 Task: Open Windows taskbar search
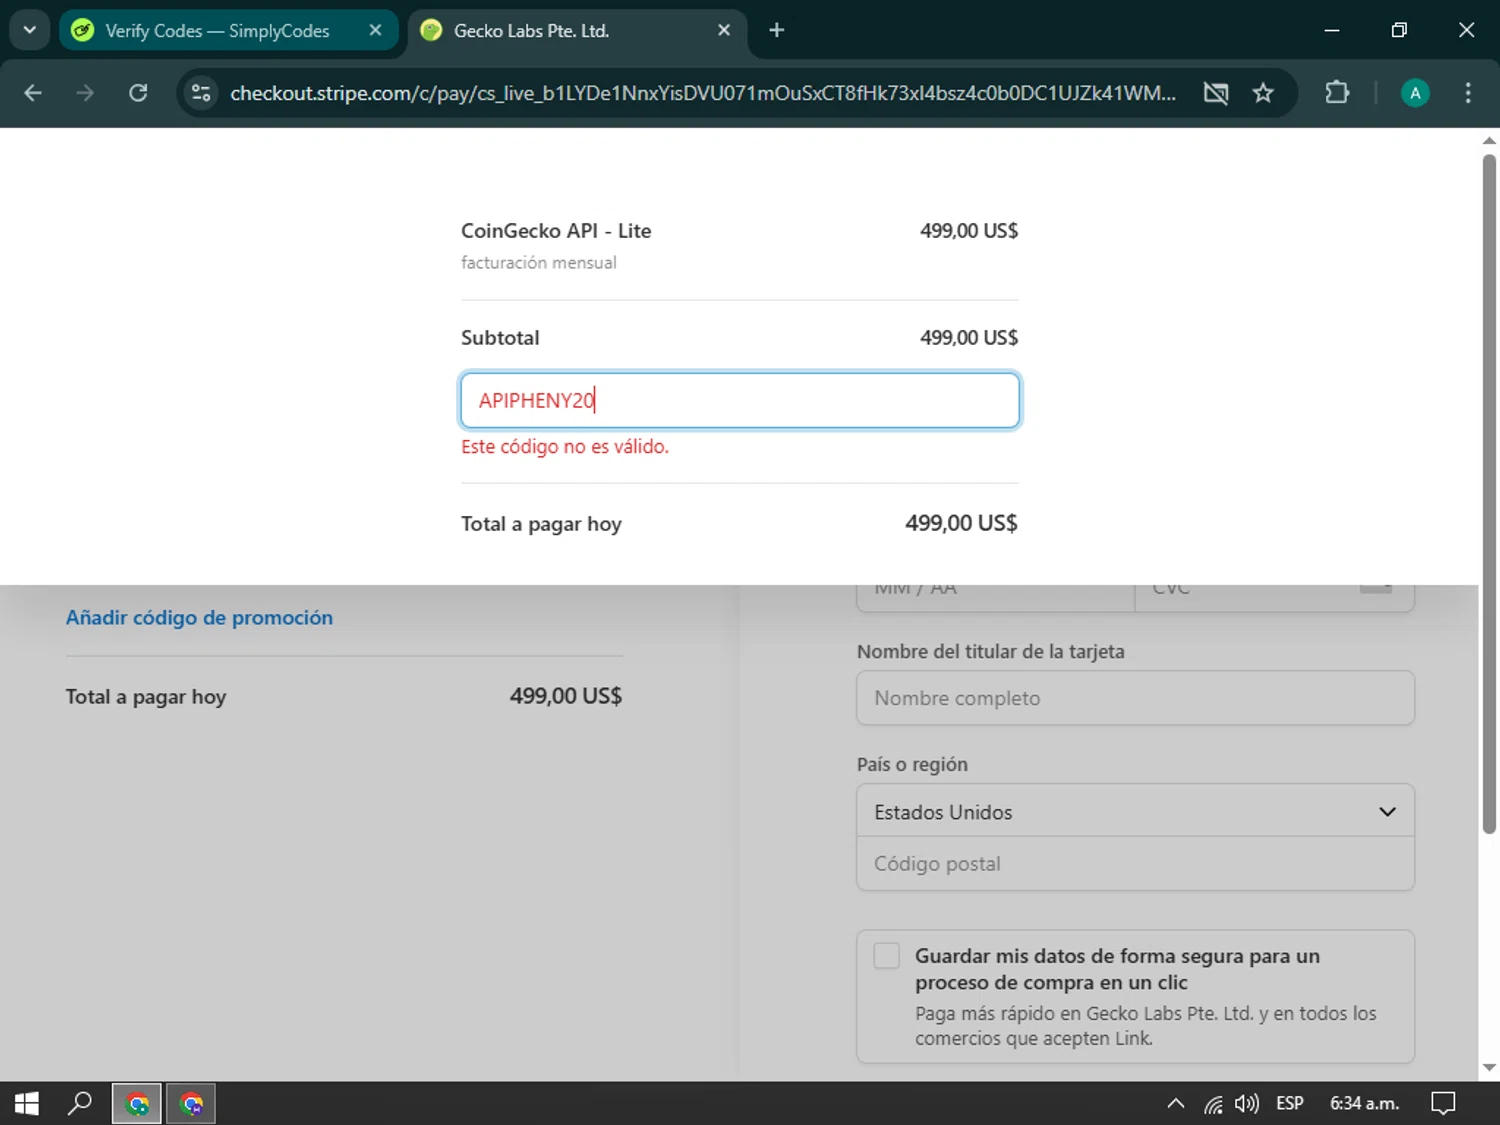80,1103
